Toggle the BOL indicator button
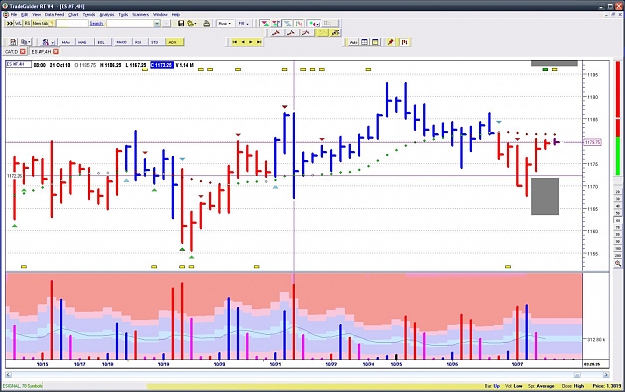This screenshot has height=392, width=625. coord(101,42)
